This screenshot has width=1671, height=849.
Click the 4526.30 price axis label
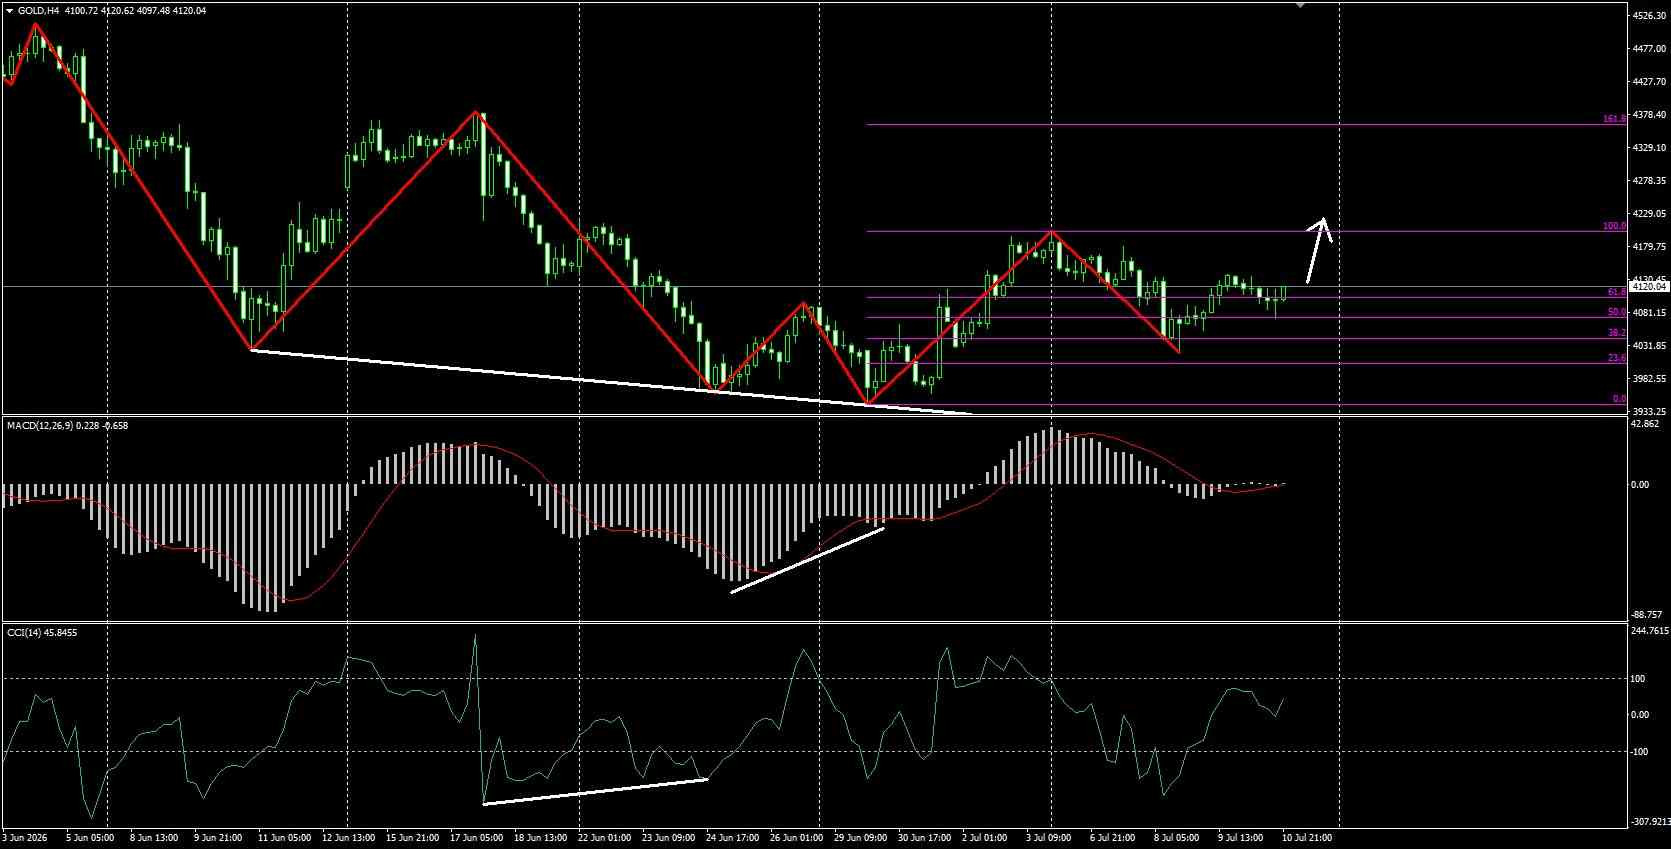point(1648,16)
